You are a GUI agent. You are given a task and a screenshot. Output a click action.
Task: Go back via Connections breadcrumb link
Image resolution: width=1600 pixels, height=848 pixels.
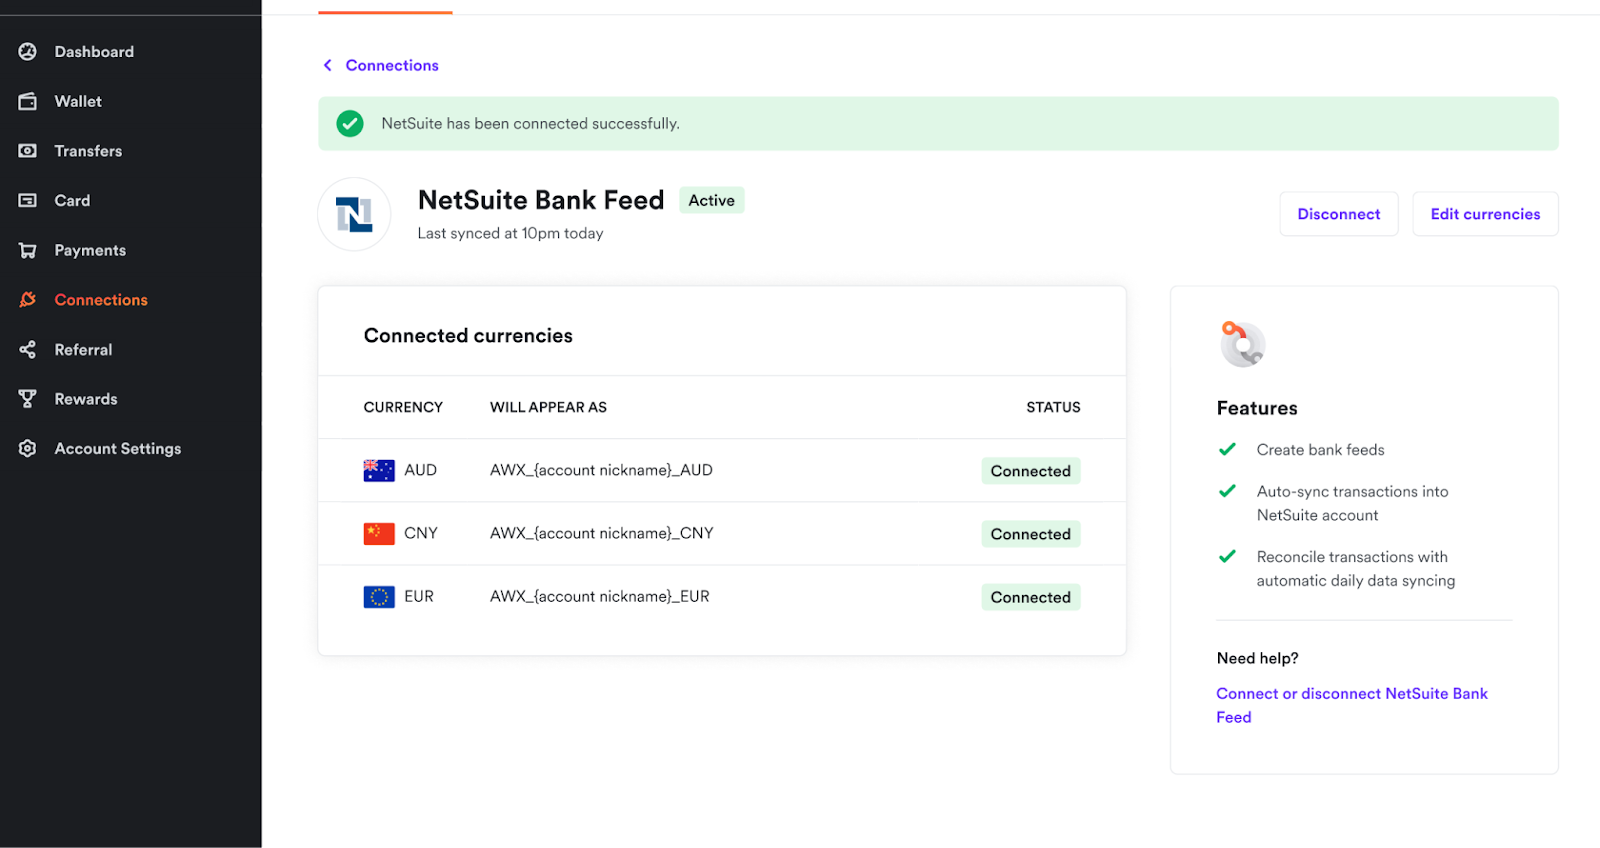tap(392, 65)
